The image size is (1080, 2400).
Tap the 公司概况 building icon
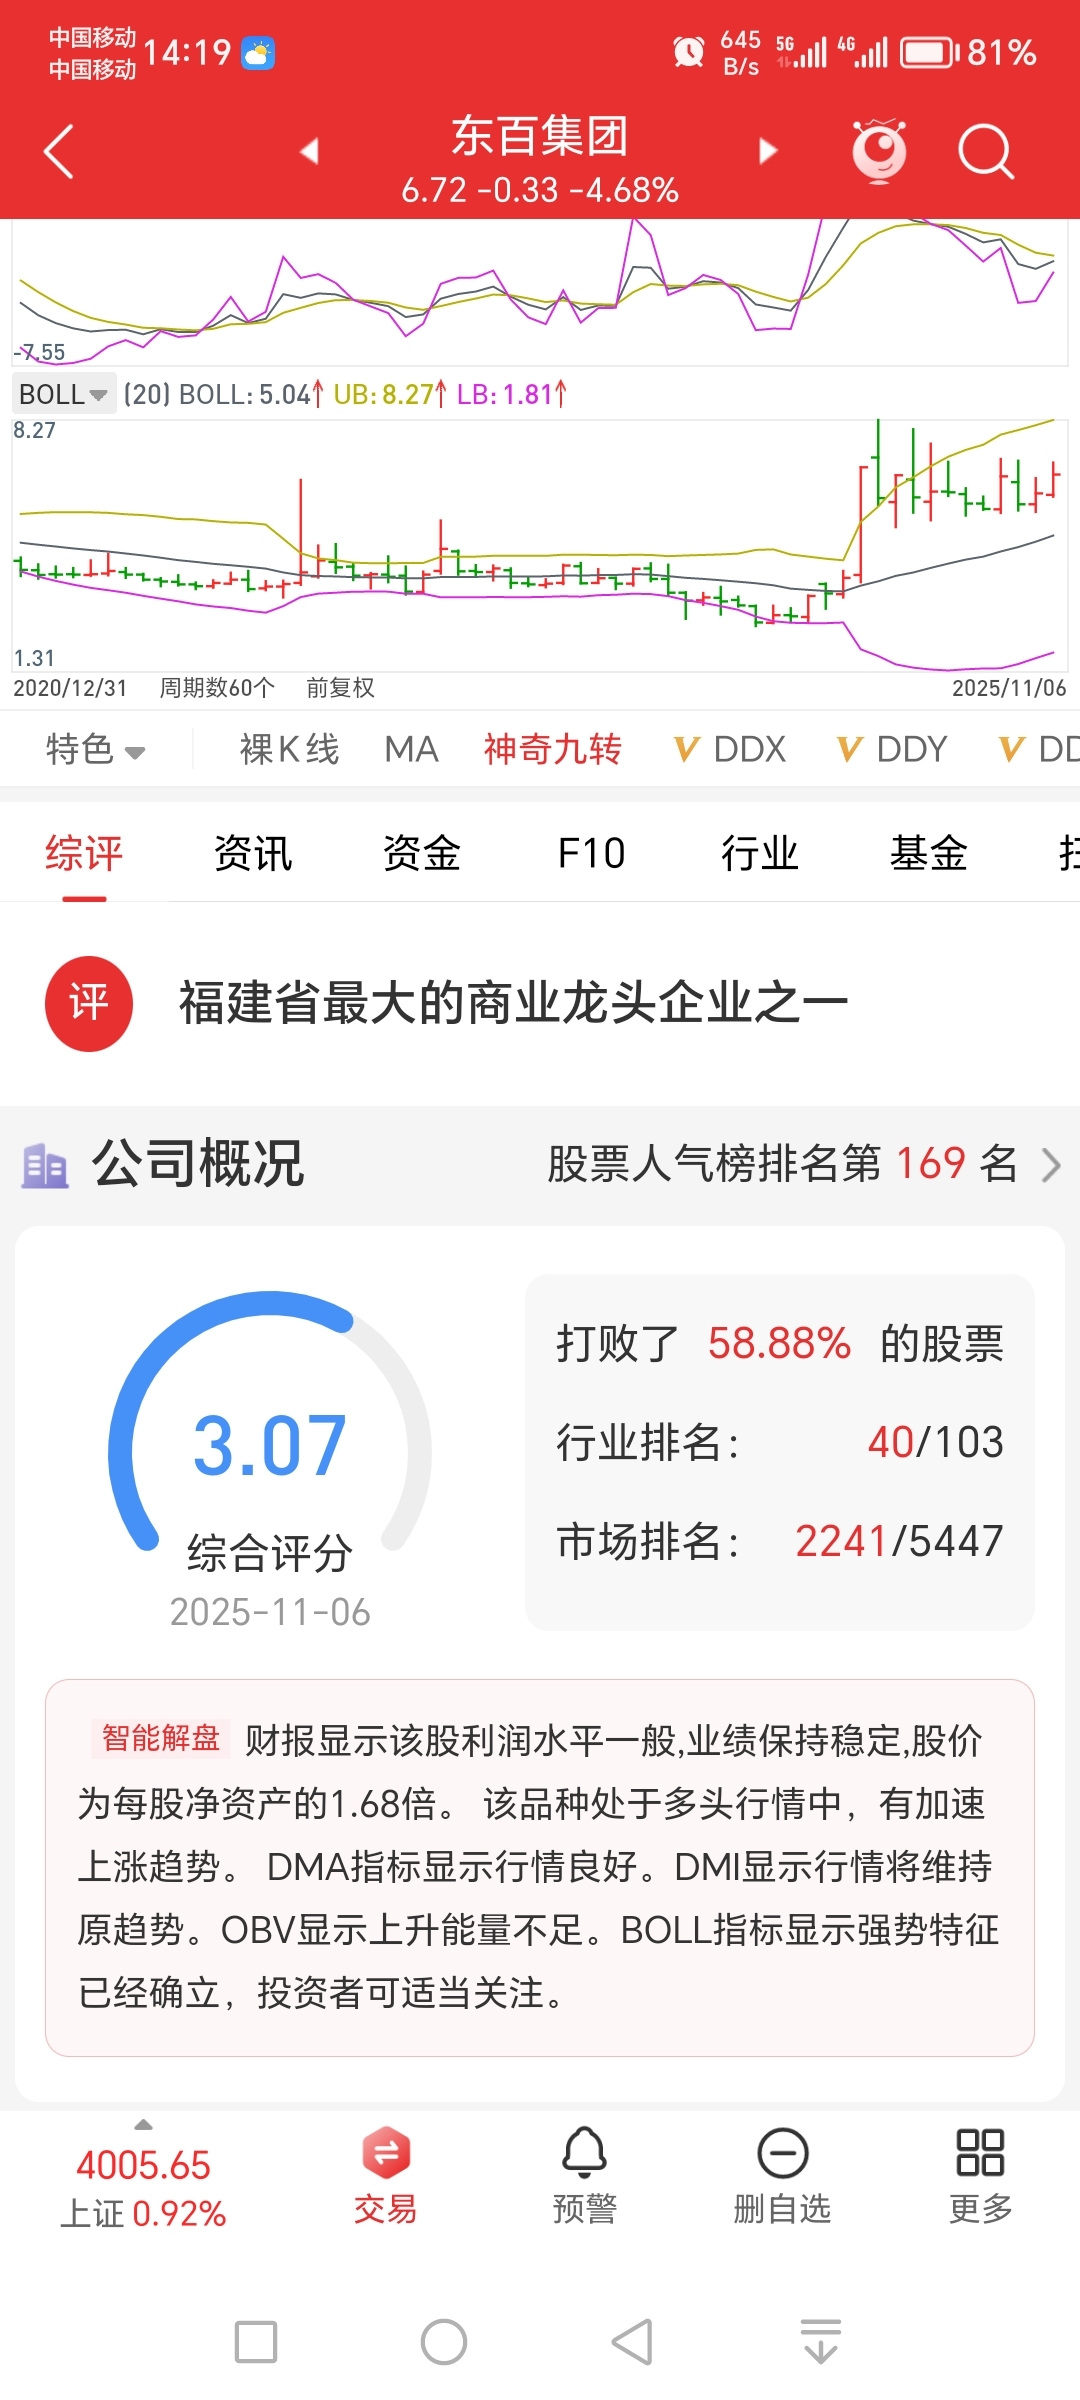click(45, 1165)
